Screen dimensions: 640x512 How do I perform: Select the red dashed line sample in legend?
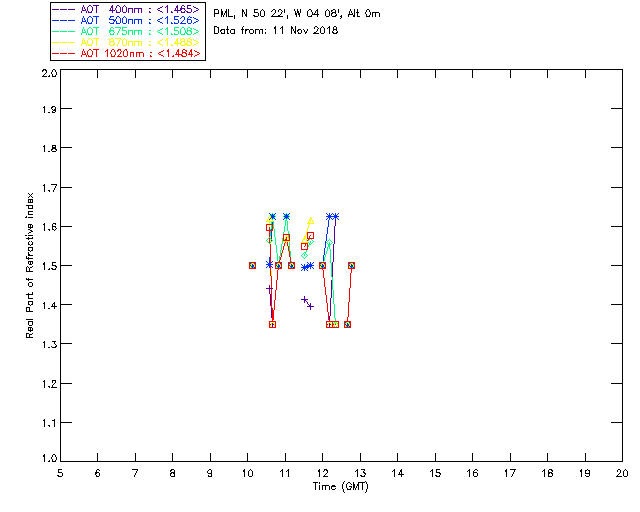64,53
